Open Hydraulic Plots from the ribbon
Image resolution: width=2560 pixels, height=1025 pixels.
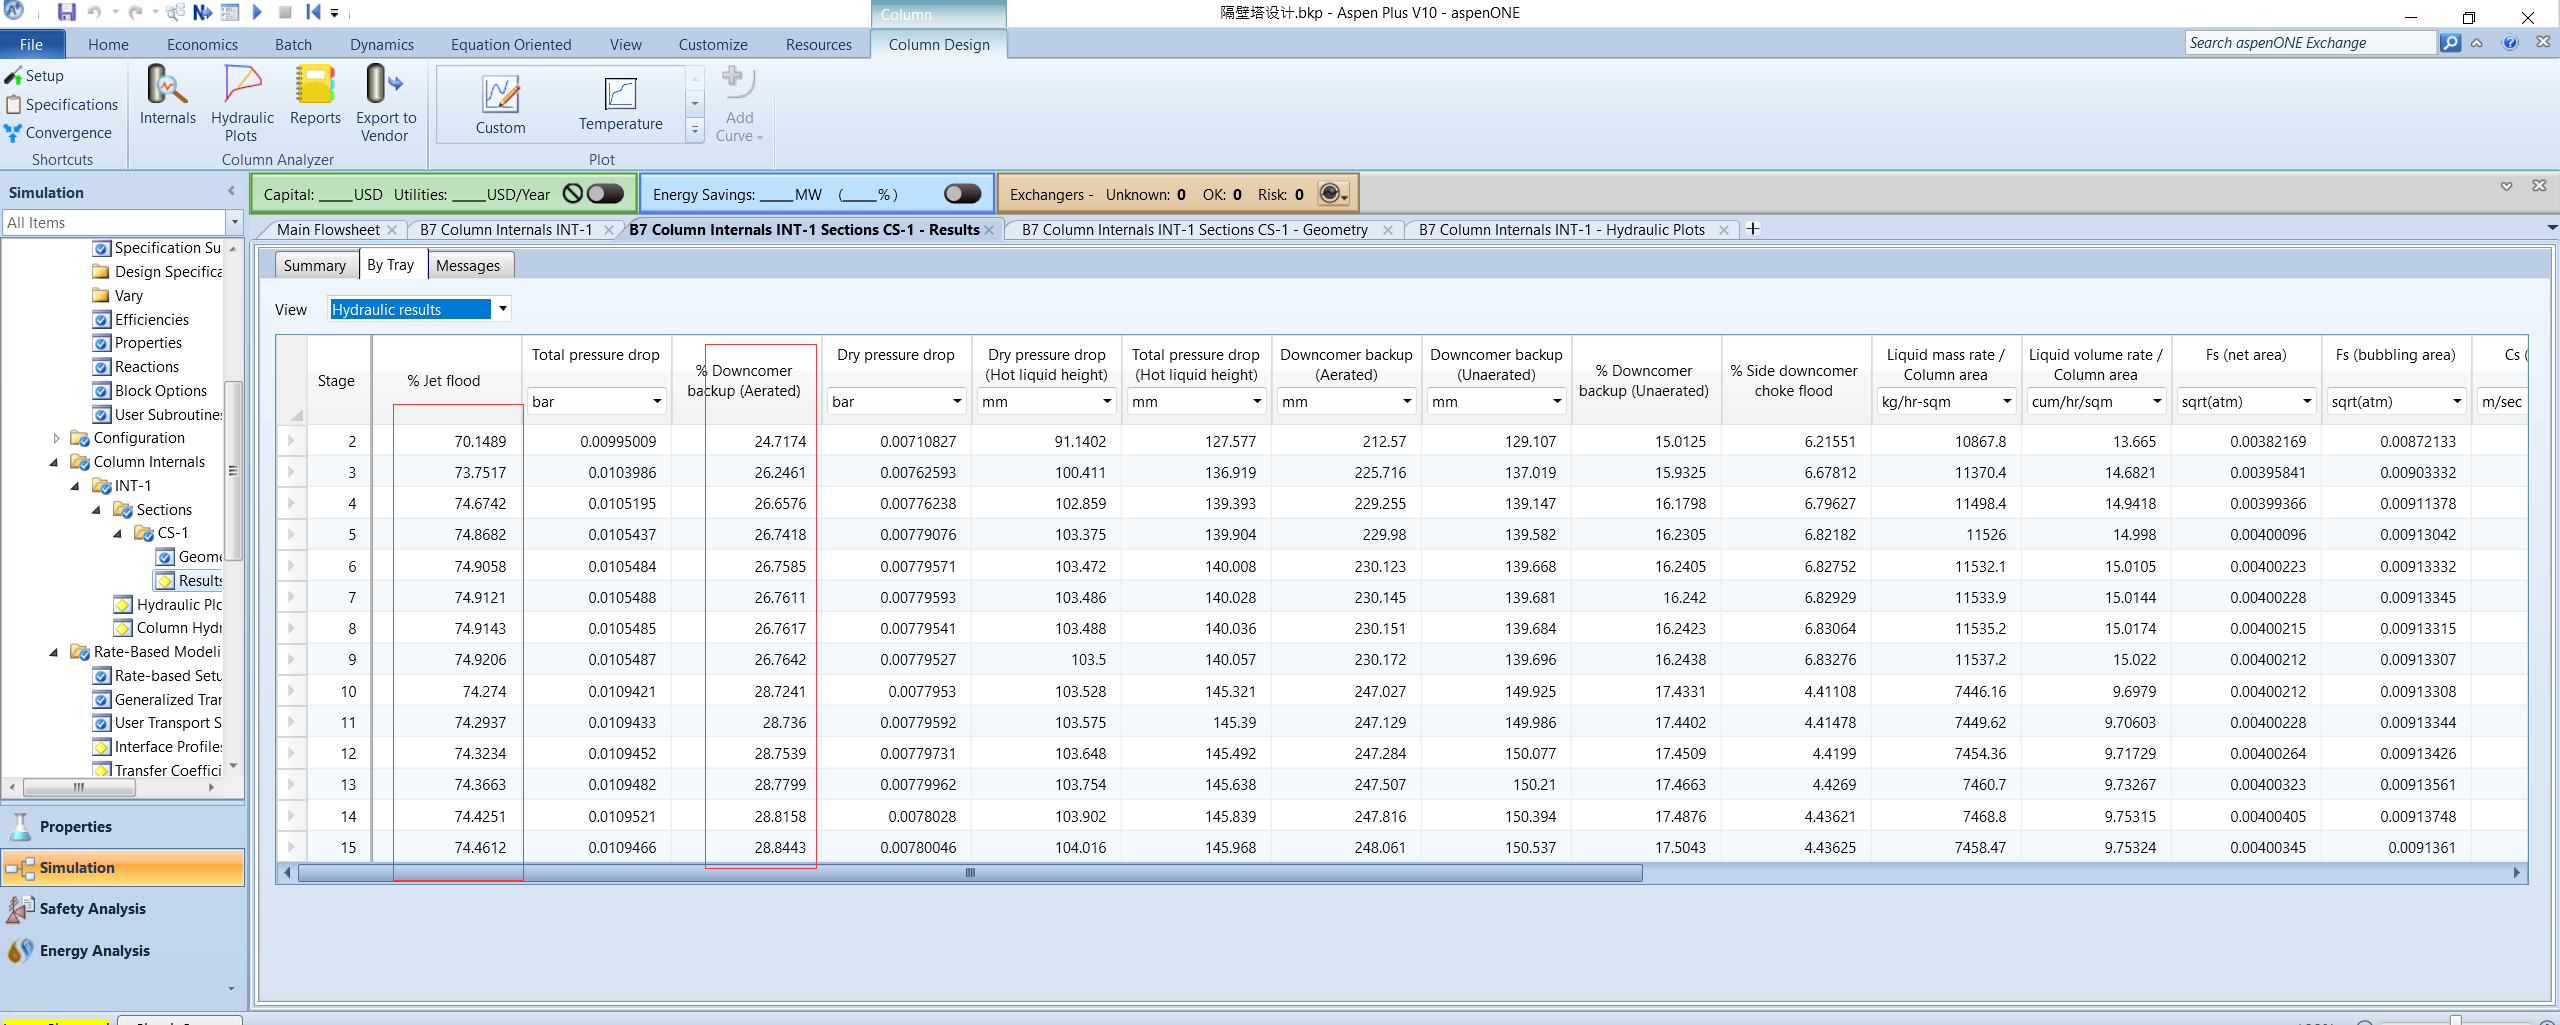[x=242, y=103]
